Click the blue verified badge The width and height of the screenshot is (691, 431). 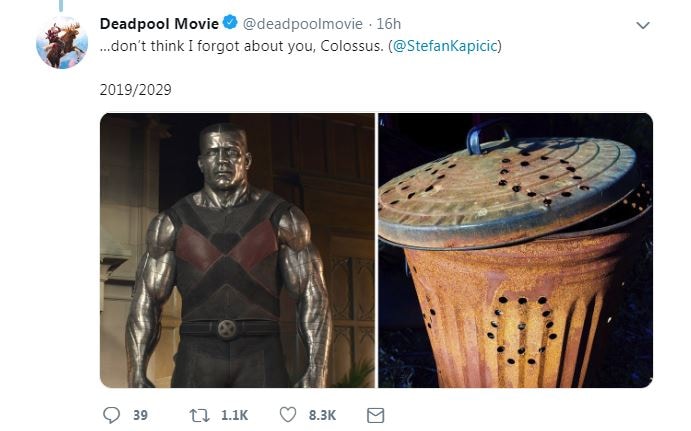230,22
